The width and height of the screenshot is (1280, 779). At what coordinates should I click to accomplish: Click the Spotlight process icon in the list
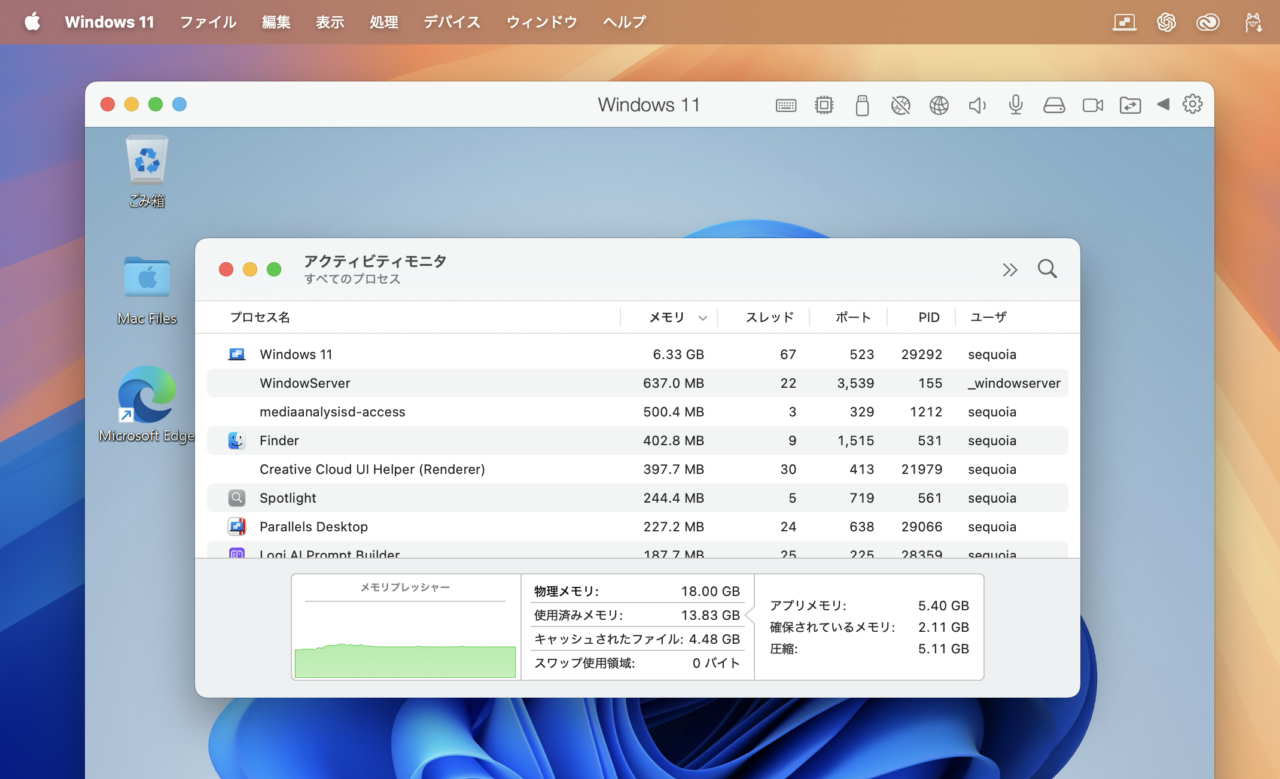[x=237, y=498]
